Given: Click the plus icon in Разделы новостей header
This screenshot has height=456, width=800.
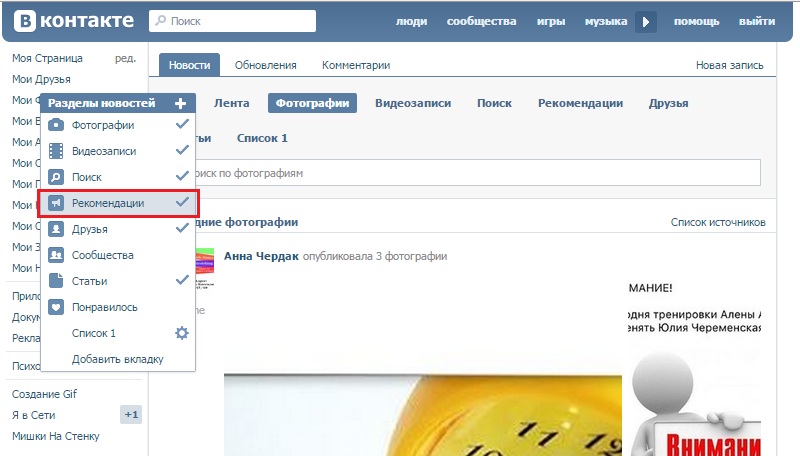Looking at the screenshot, I should pos(180,103).
